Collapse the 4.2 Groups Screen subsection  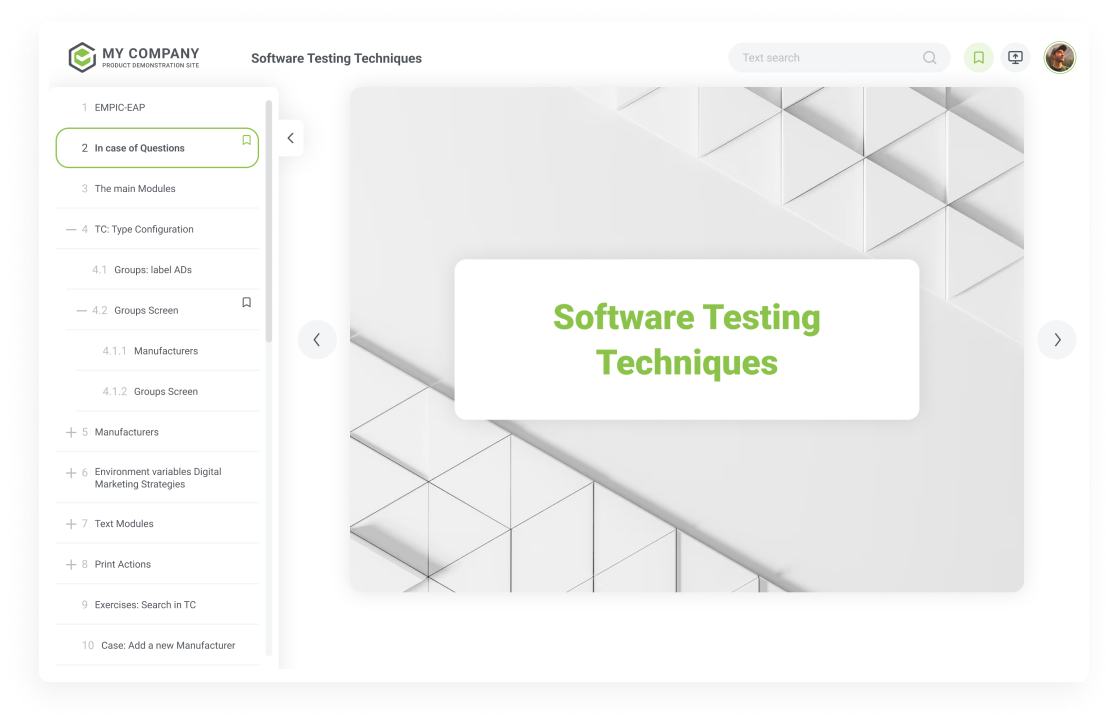pyautogui.click(x=82, y=311)
